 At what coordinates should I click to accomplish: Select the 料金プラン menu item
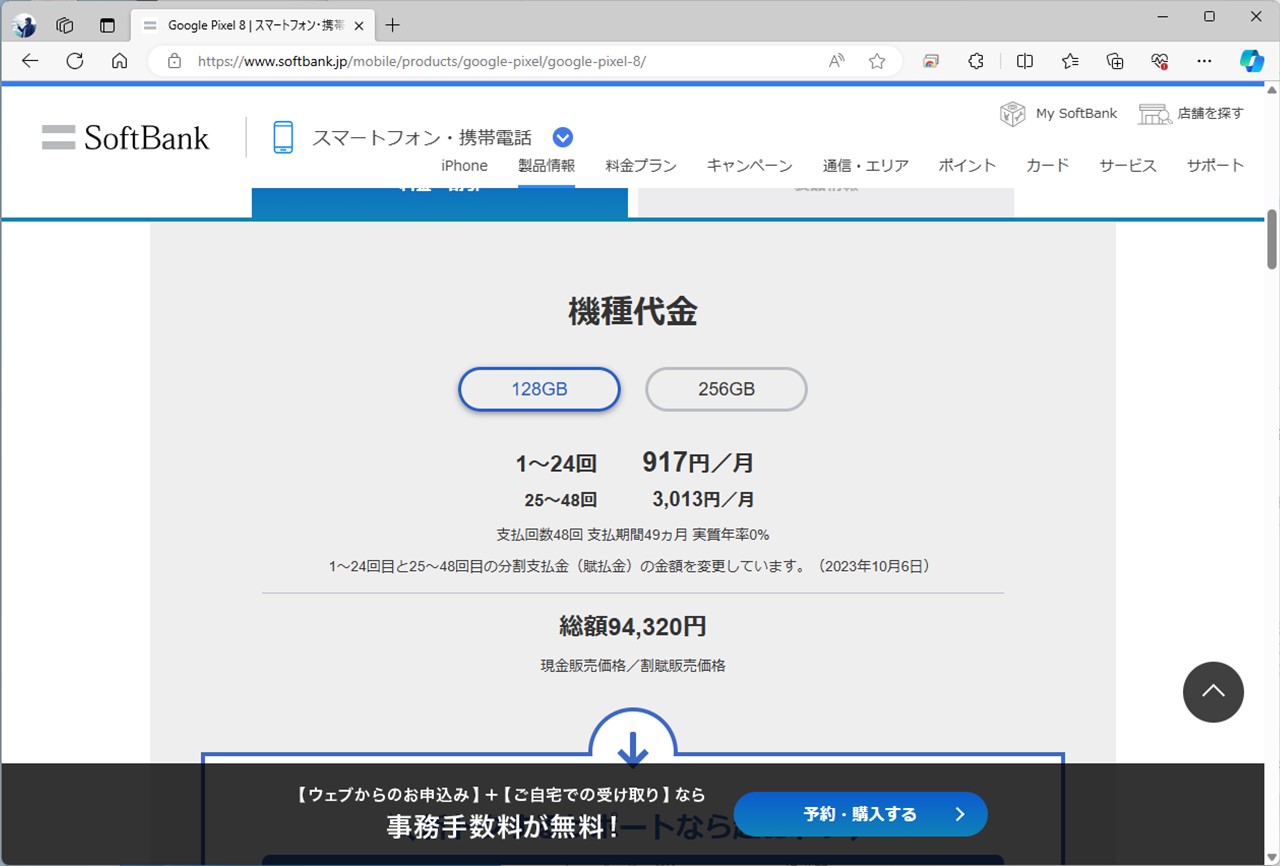(640, 165)
